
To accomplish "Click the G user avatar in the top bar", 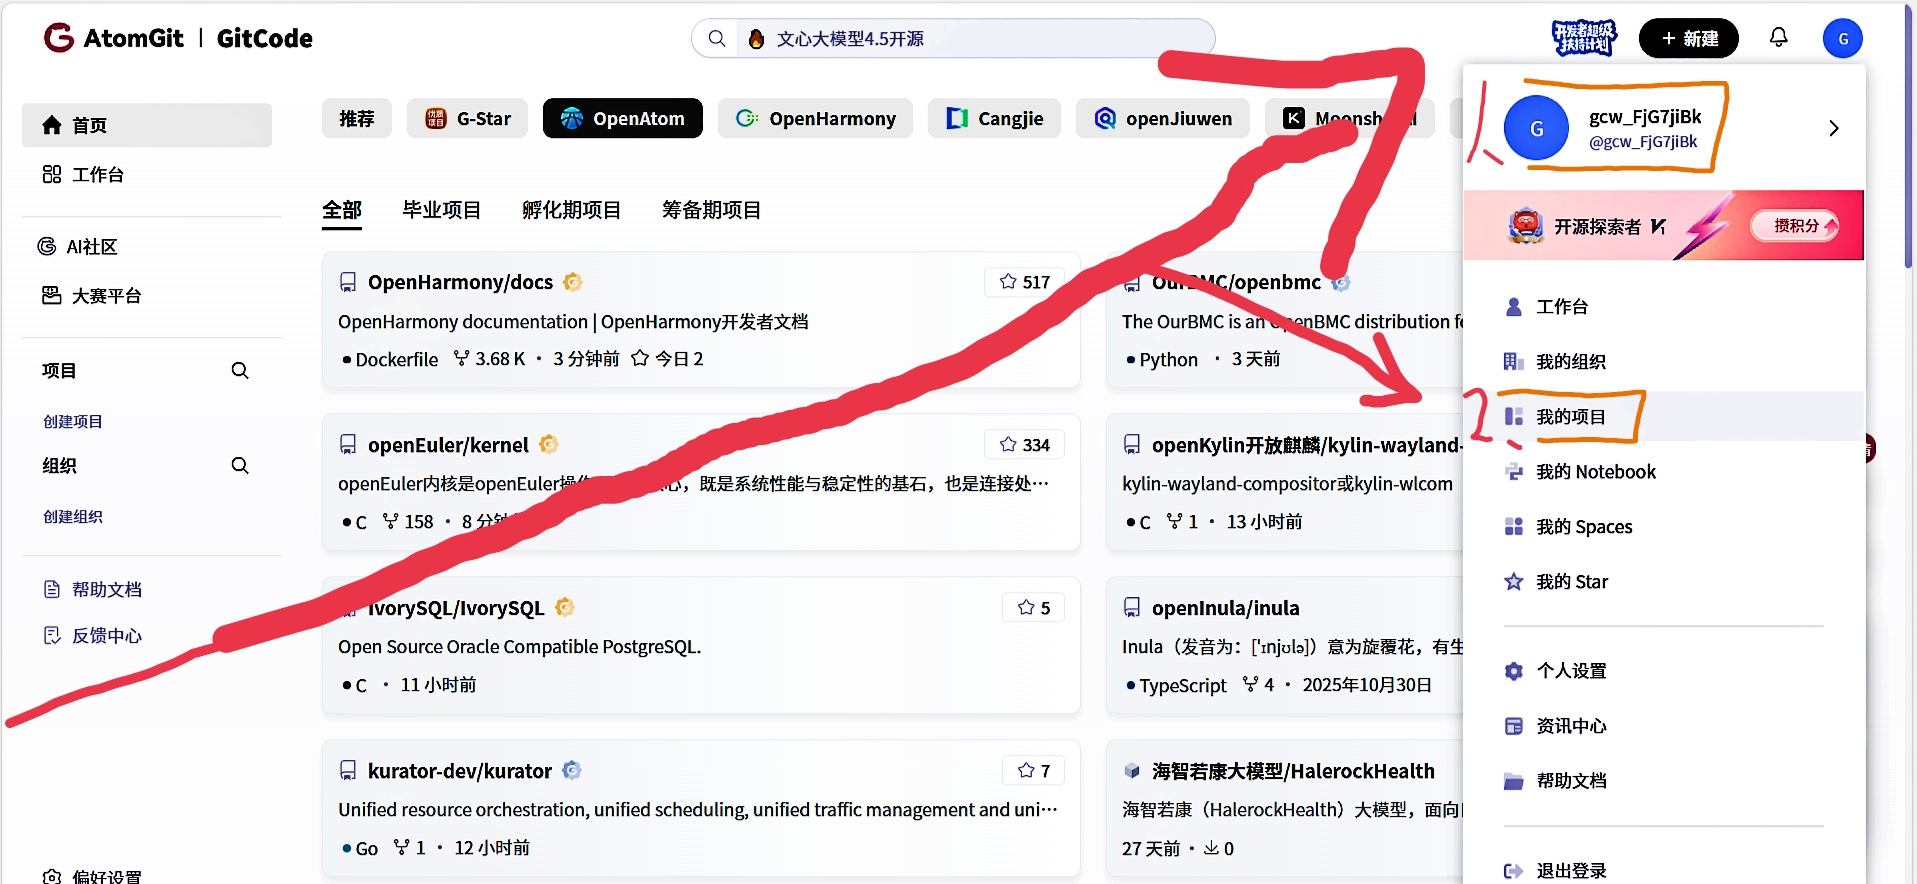I will coord(1842,39).
